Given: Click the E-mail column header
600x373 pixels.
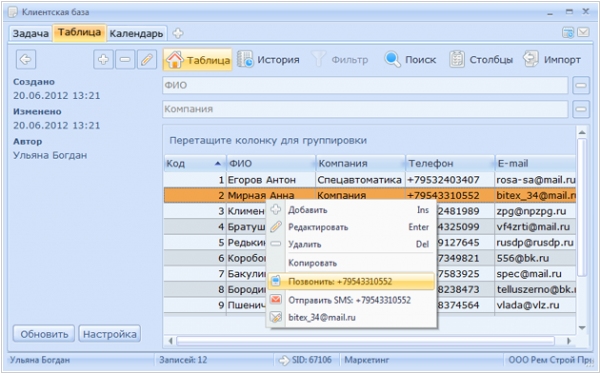Looking at the screenshot, I should (536, 164).
